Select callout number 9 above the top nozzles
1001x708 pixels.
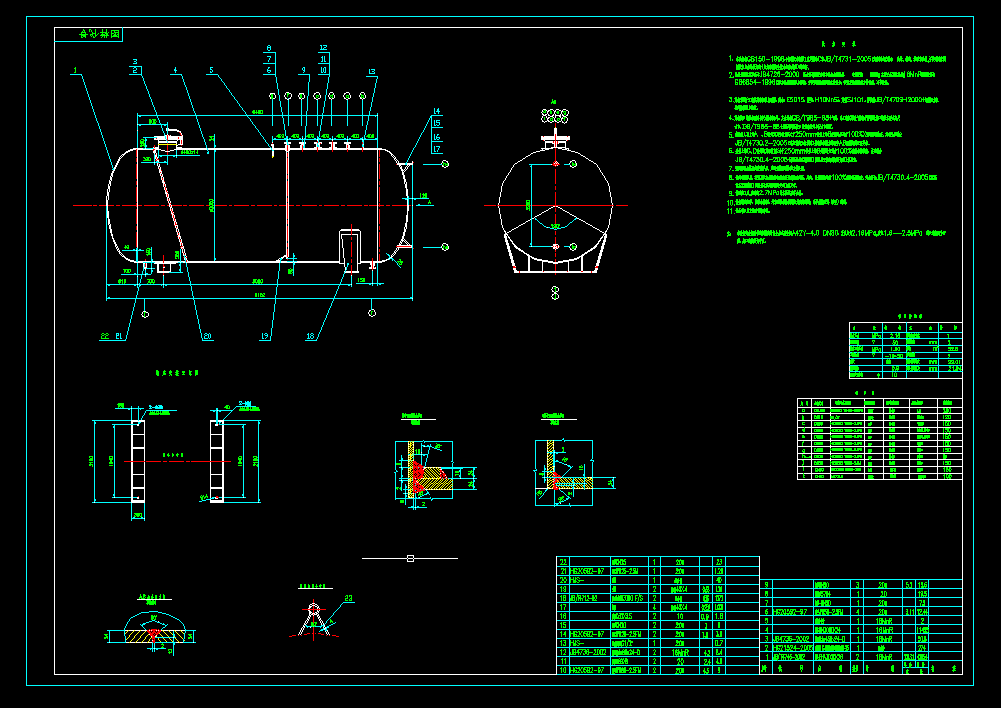[x=304, y=70]
